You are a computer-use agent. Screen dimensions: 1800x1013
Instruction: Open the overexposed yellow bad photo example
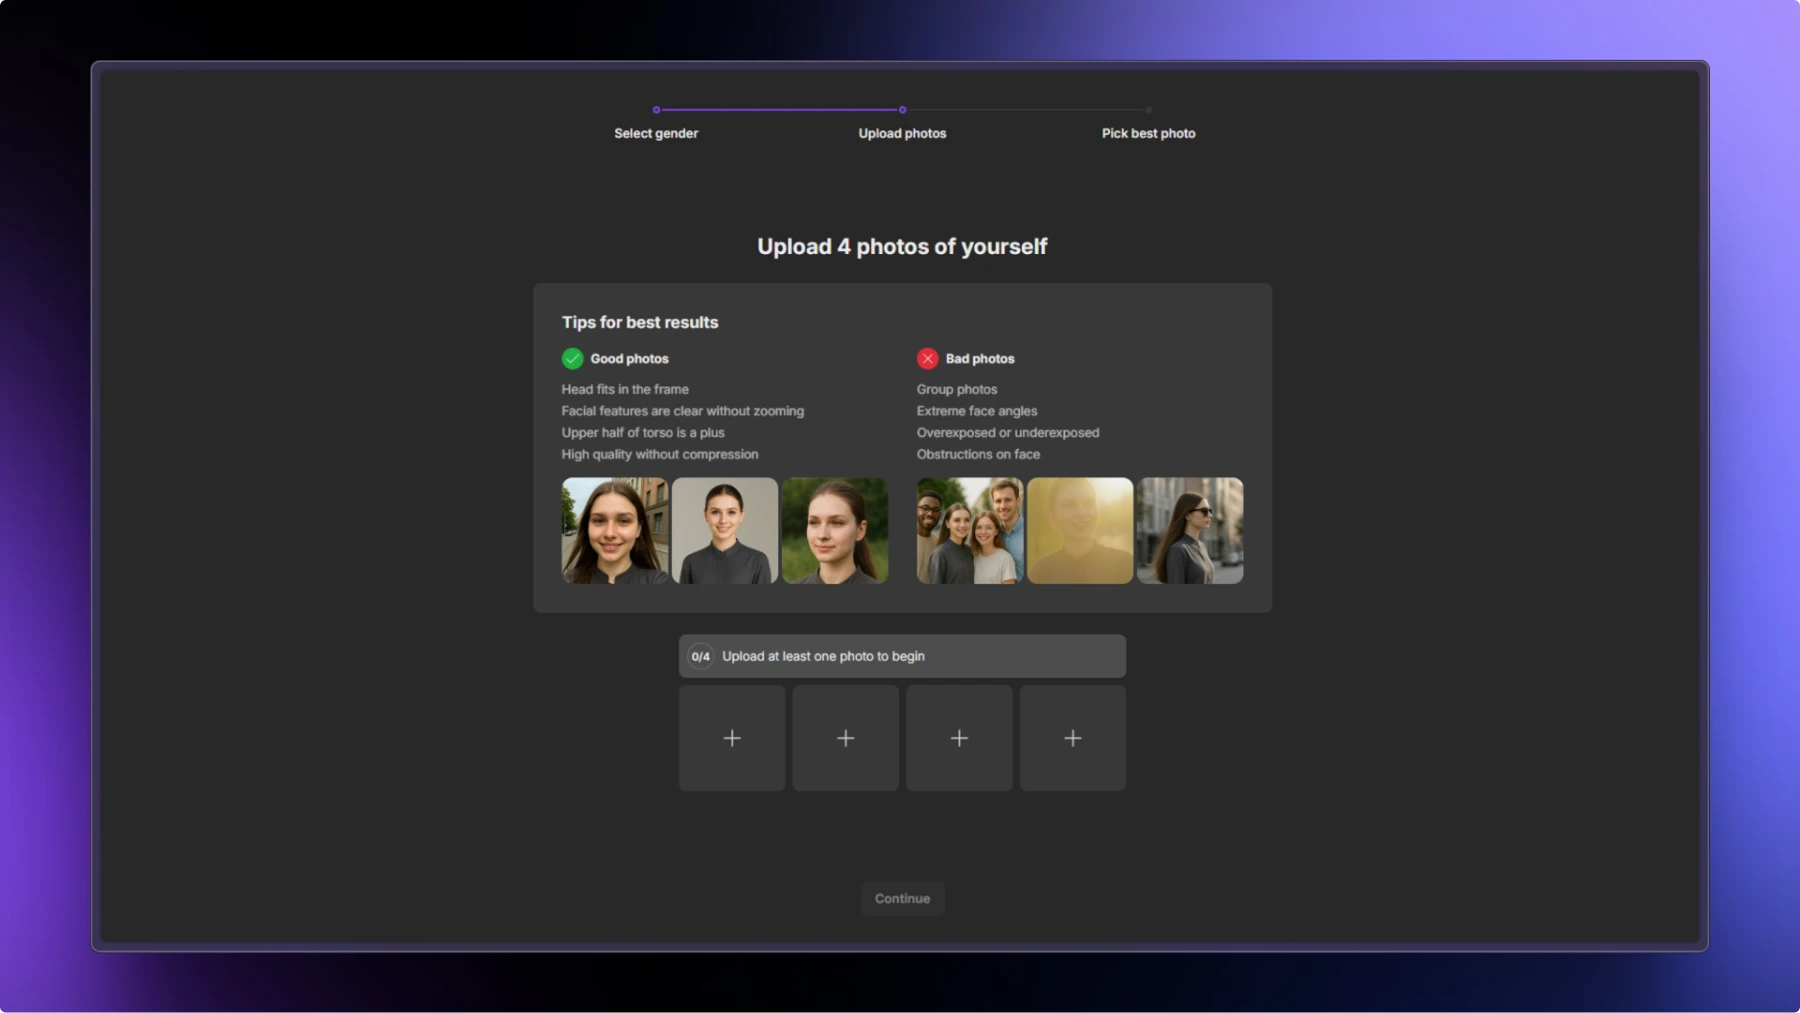coord(1080,531)
